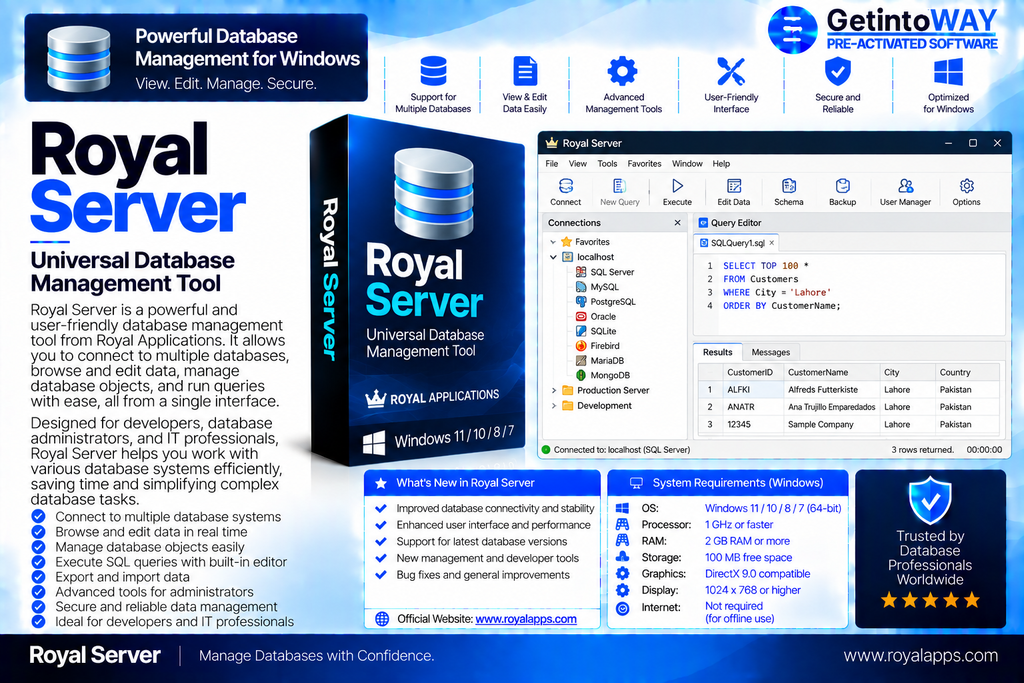Select the Alfreds Futterkiste cell
Screen dimensions: 1024x683
pos(831,389)
